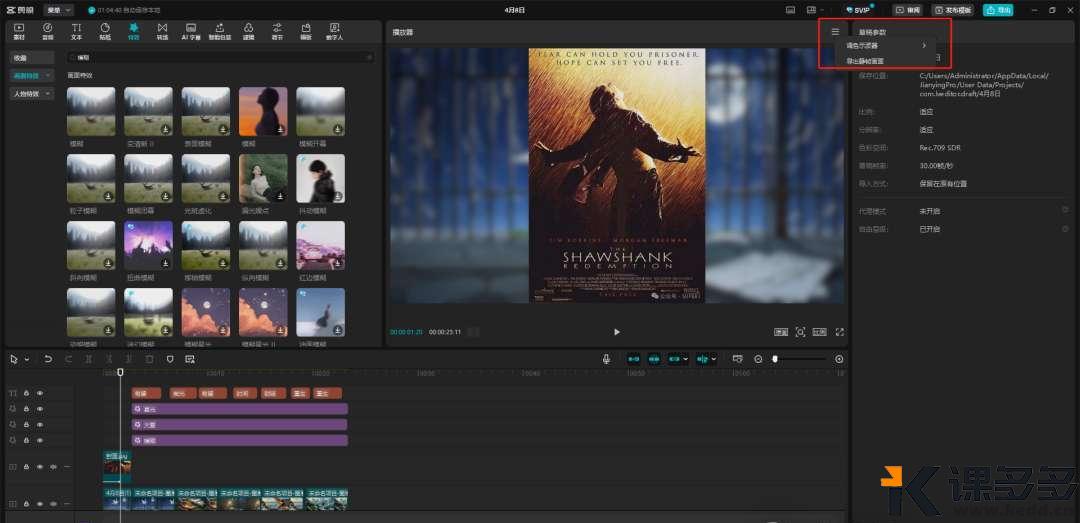Open the 音频 audio panel tab
This screenshot has height=523, width=1080.
48,31
